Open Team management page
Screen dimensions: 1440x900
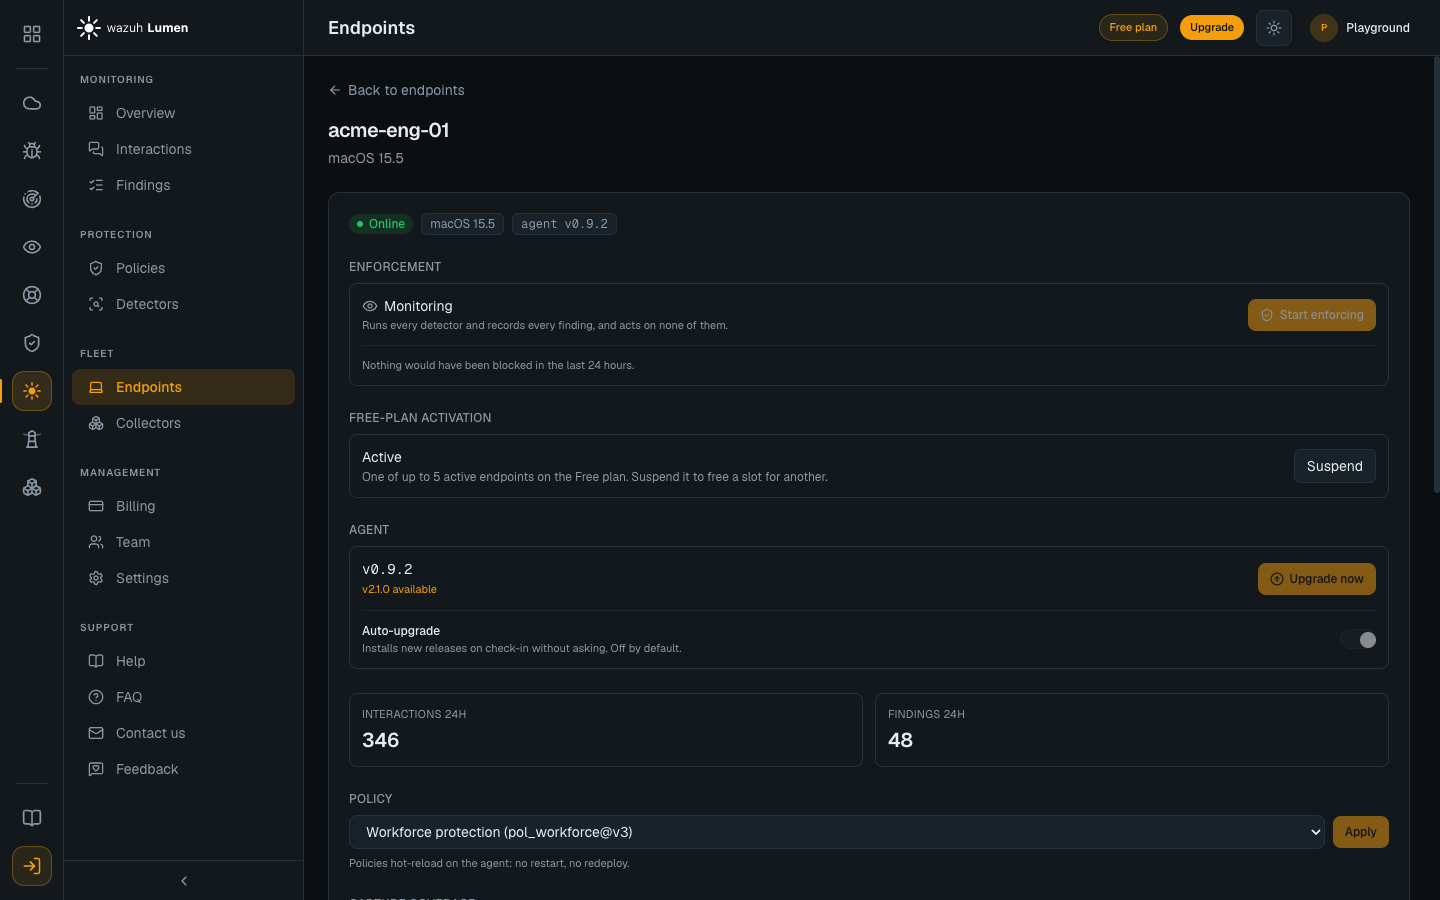pos(183,542)
